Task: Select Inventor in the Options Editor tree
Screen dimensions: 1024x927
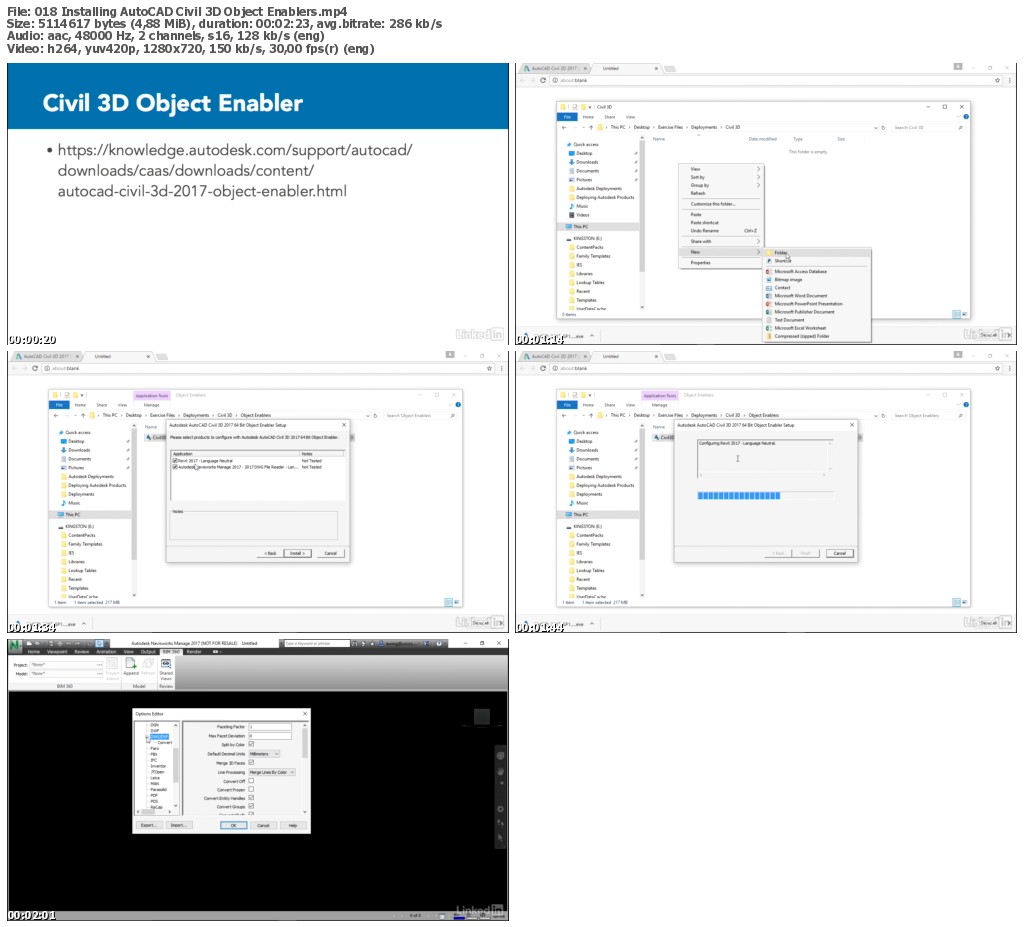Action: click(x=158, y=766)
